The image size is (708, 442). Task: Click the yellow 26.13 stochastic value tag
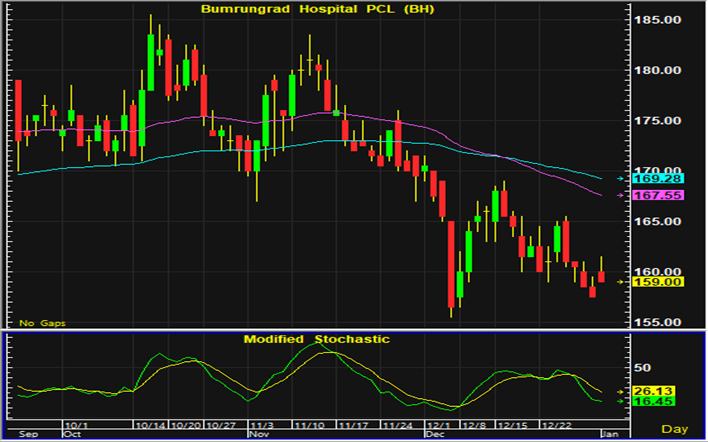click(654, 390)
